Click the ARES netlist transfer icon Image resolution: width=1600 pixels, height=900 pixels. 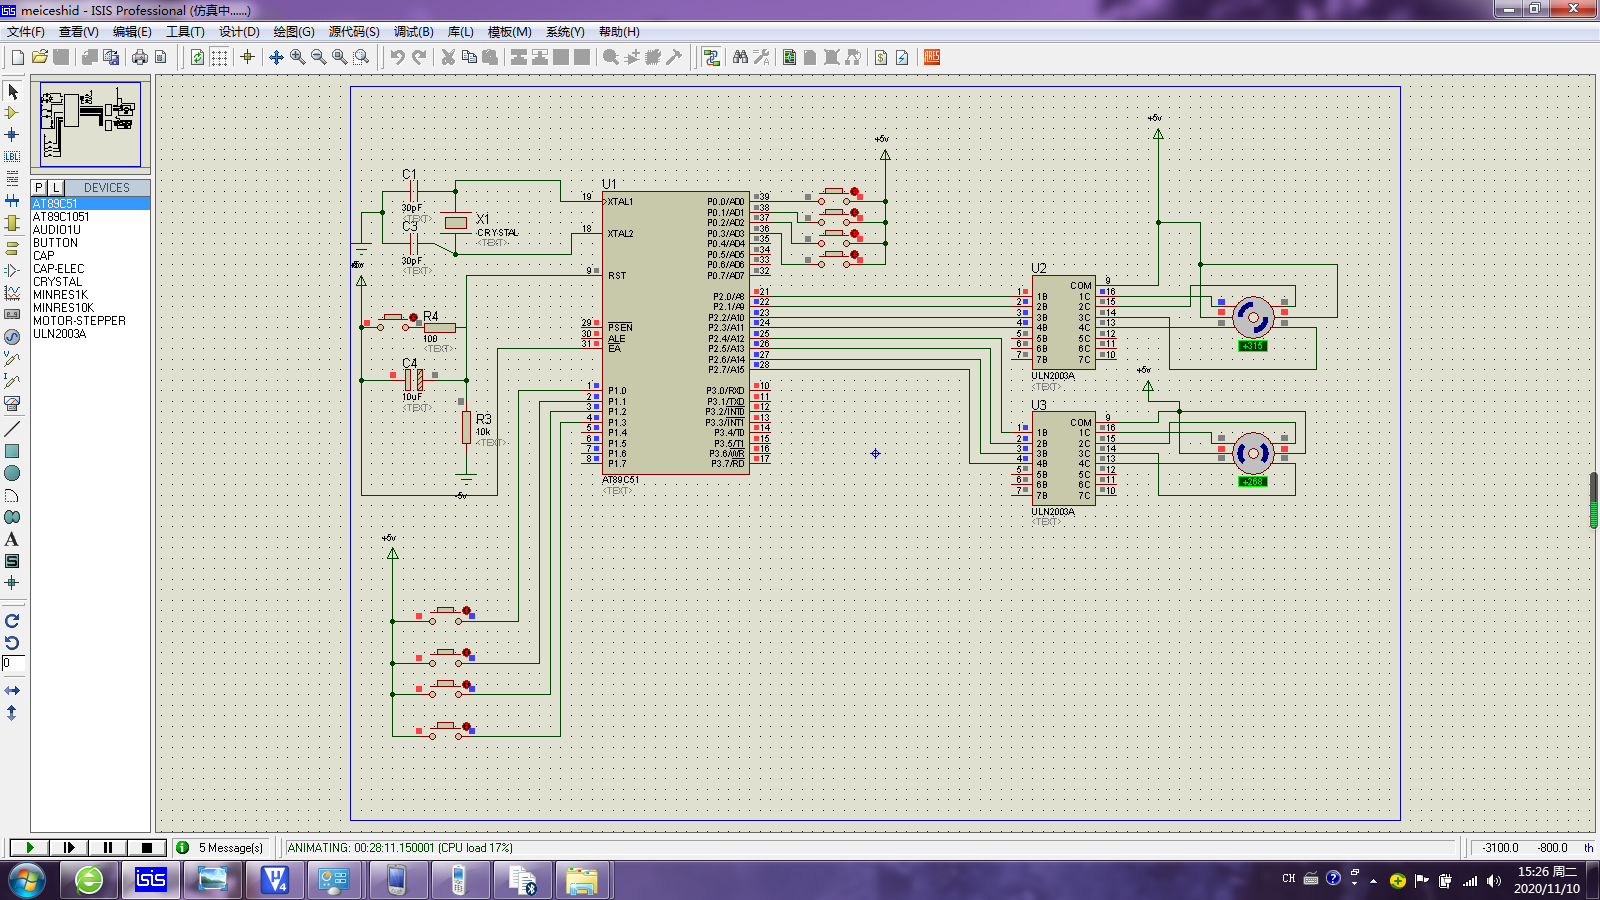coord(932,57)
